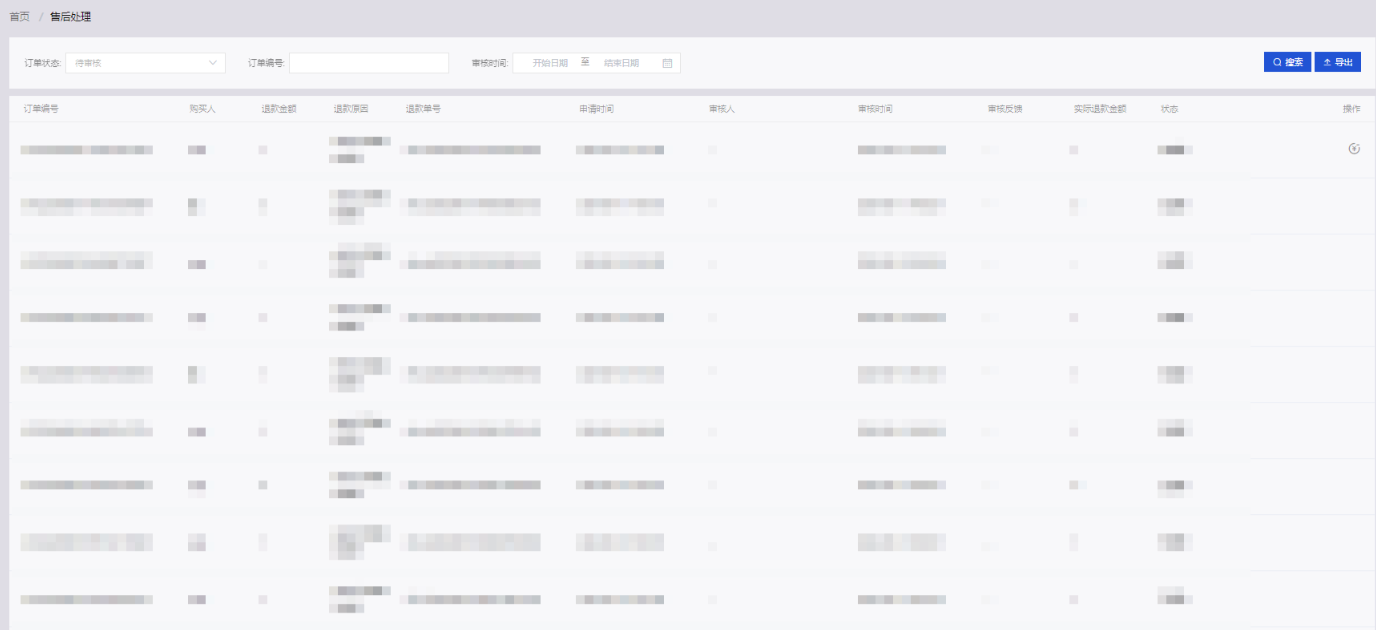Click the 退款金额 column header

[279, 109]
